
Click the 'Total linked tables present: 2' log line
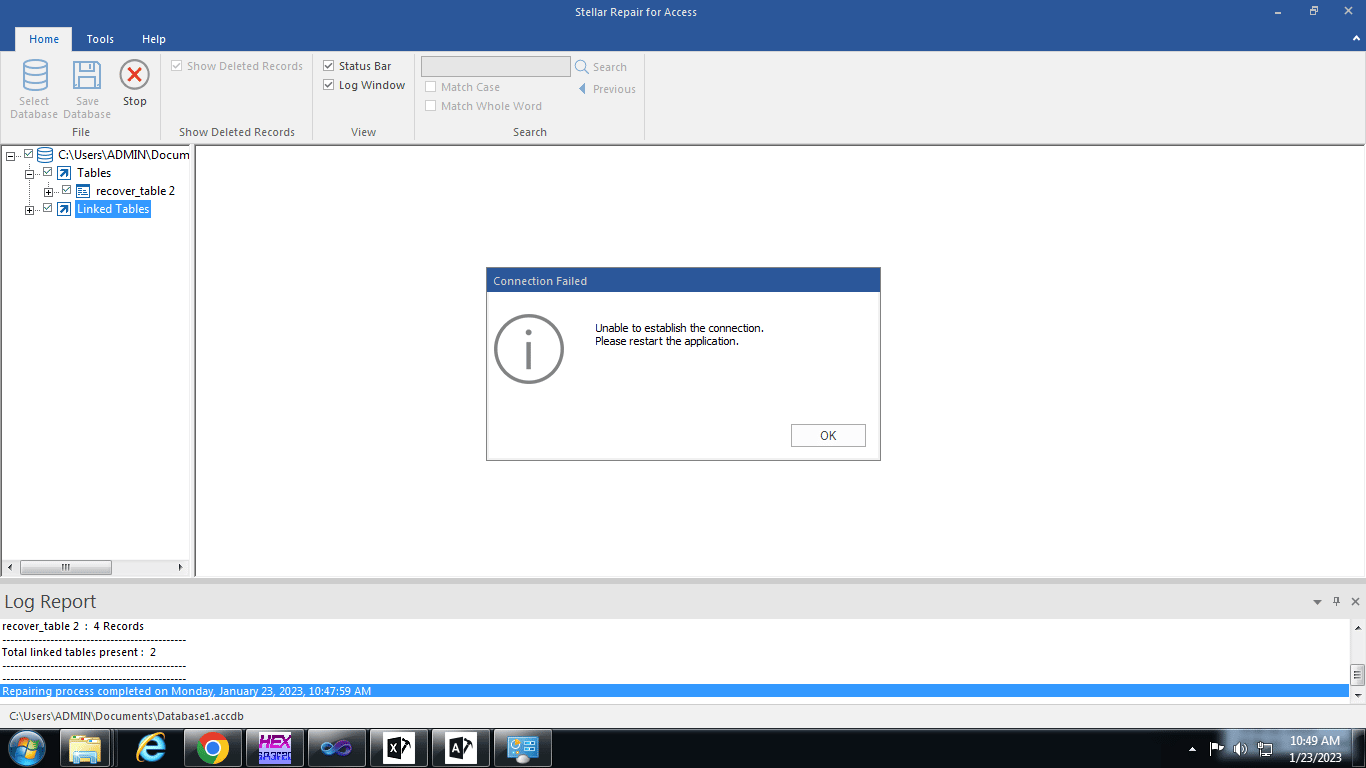[x=79, y=652]
